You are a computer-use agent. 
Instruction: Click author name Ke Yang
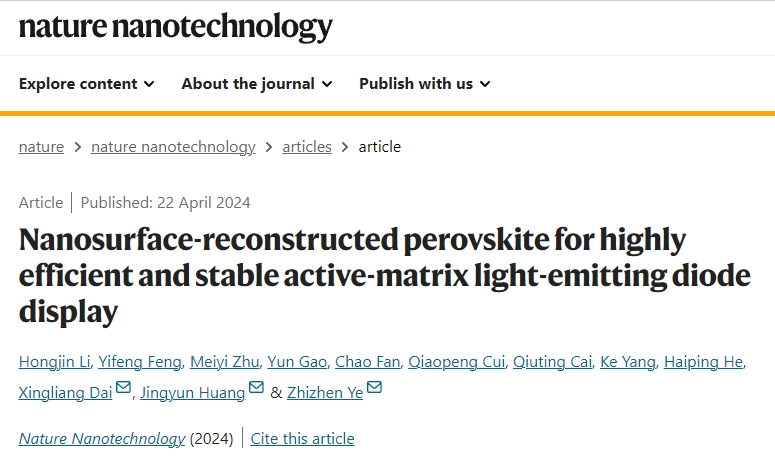[628, 362]
